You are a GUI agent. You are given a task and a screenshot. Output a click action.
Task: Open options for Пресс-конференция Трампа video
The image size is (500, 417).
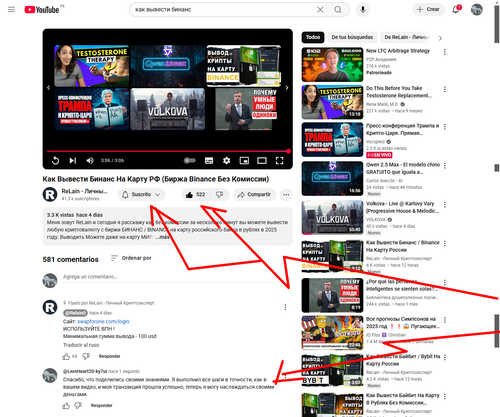445,127
